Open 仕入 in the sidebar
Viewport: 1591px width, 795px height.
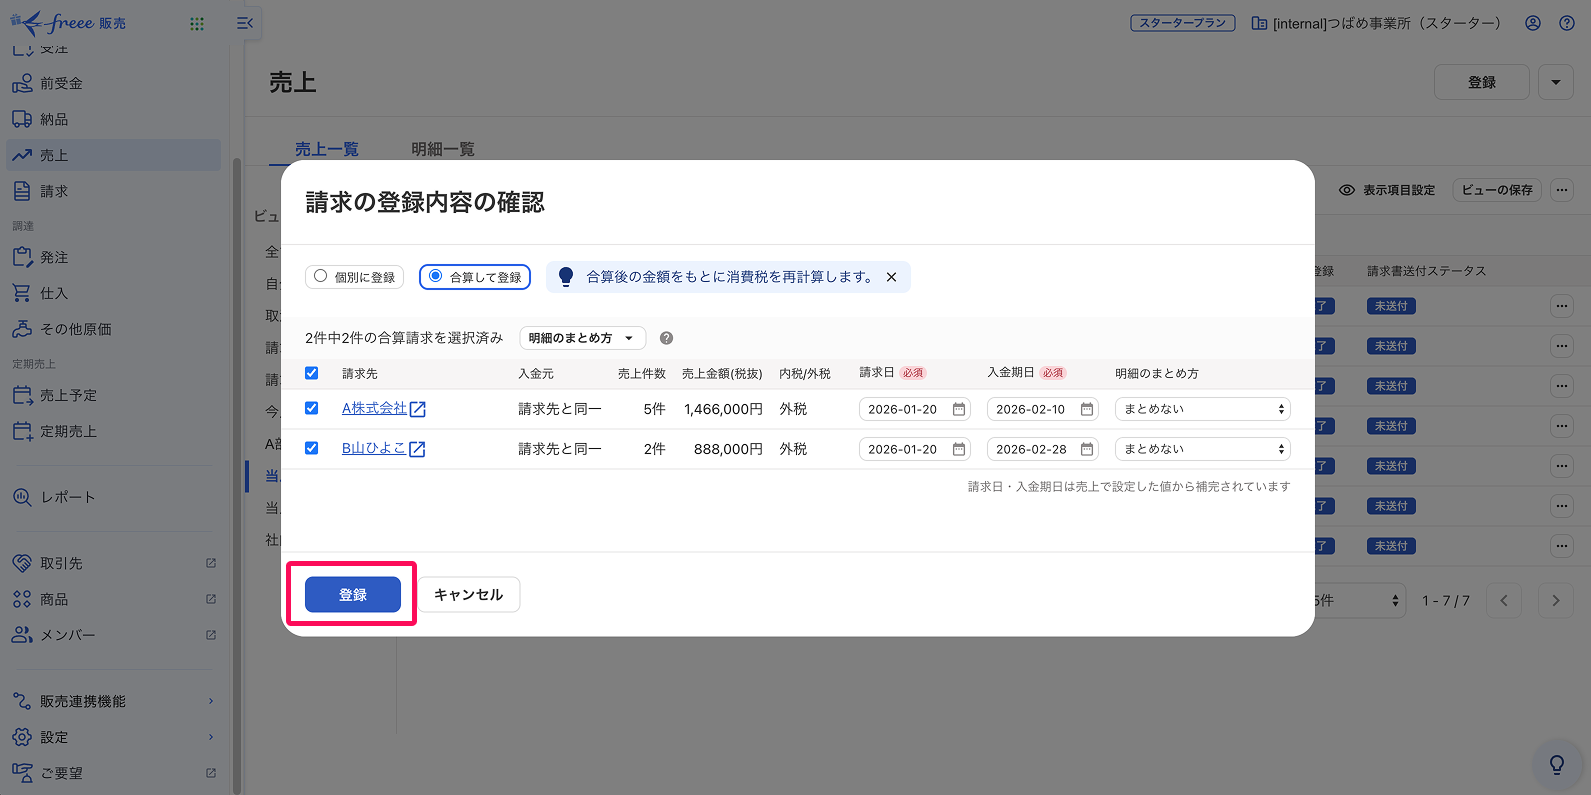pyautogui.click(x=112, y=293)
